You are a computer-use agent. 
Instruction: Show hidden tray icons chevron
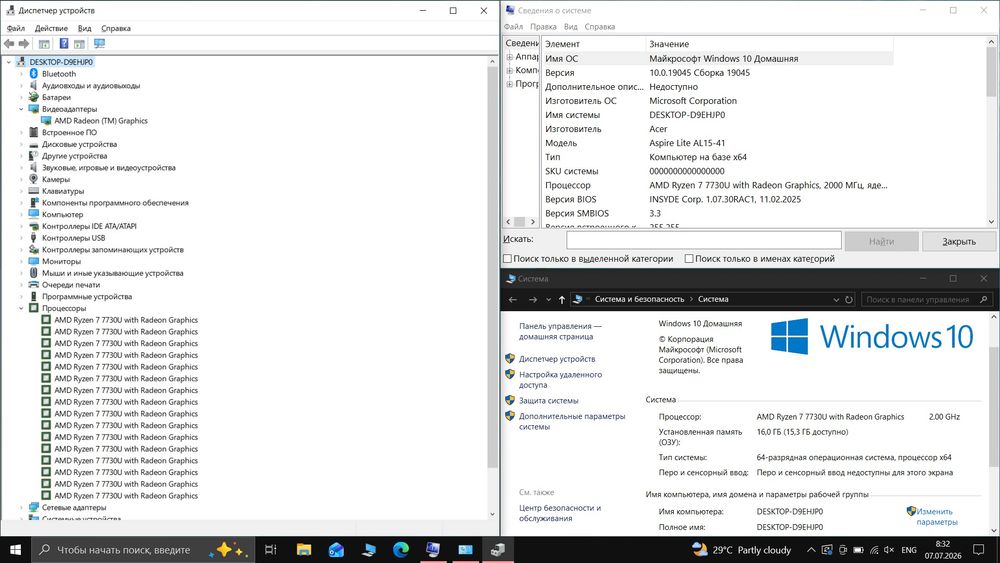click(x=811, y=550)
